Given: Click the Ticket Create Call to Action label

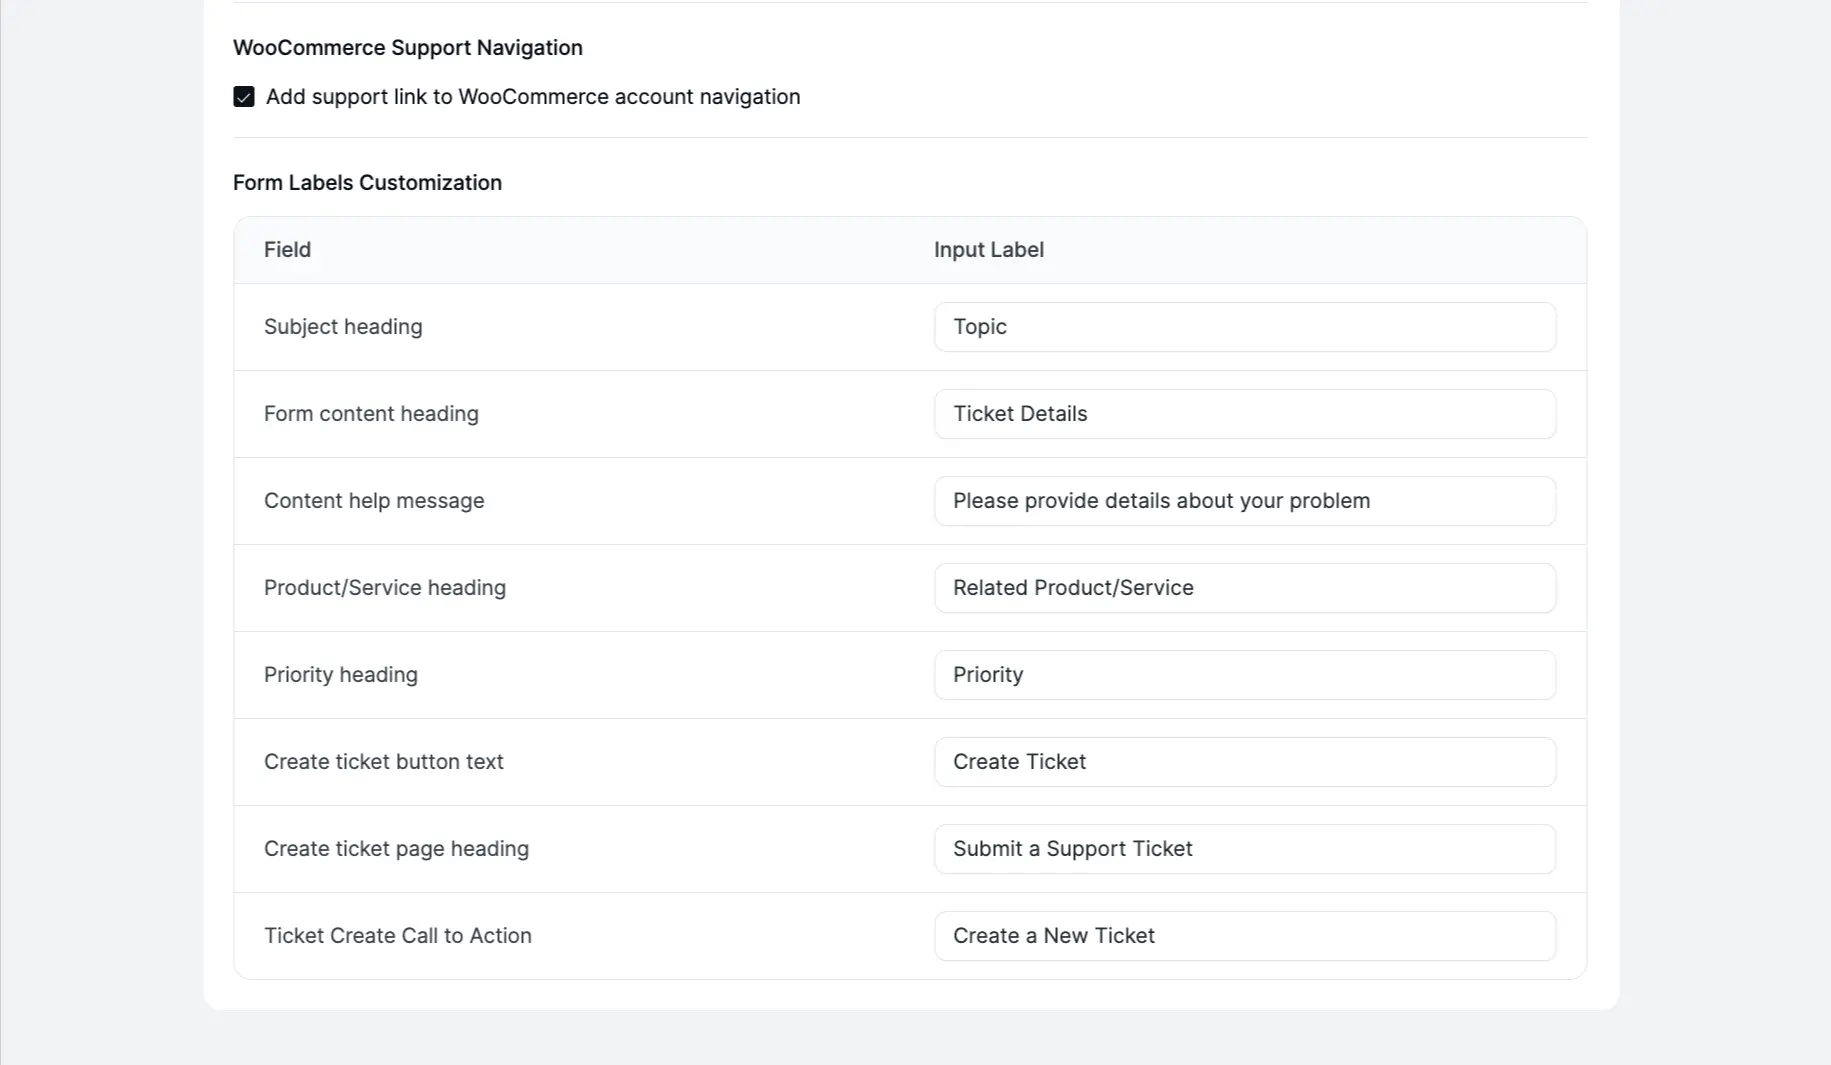Looking at the screenshot, I should click(398, 935).
